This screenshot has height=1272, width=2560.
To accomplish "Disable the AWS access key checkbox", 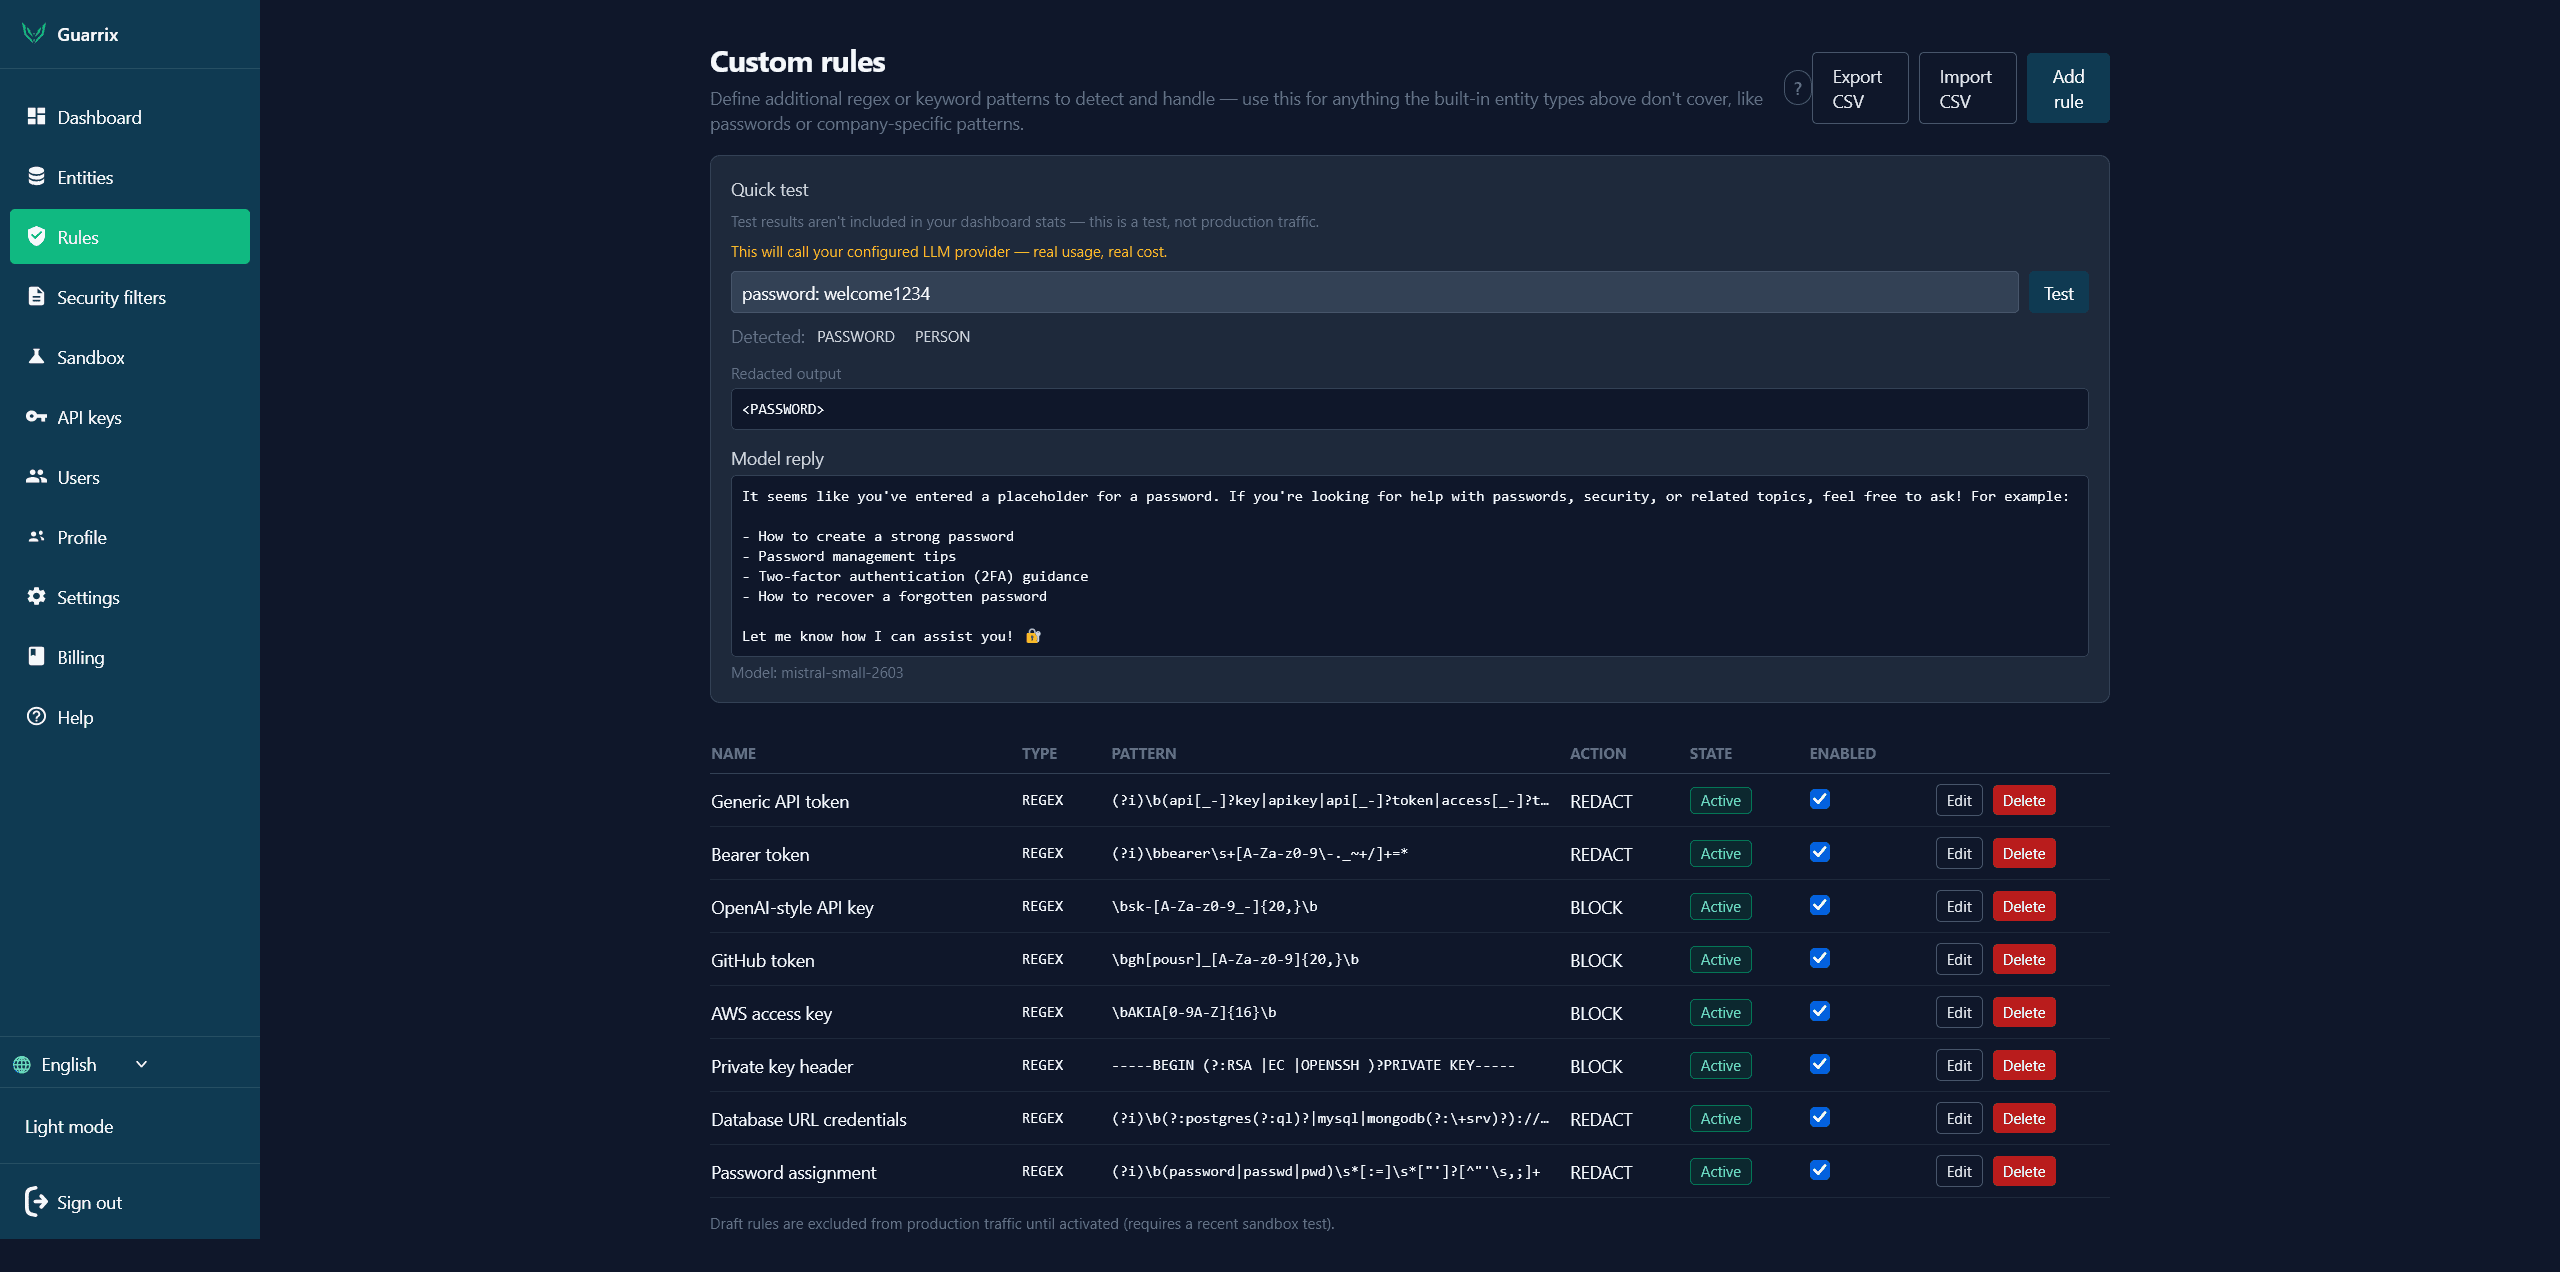I will 1820,1011.
